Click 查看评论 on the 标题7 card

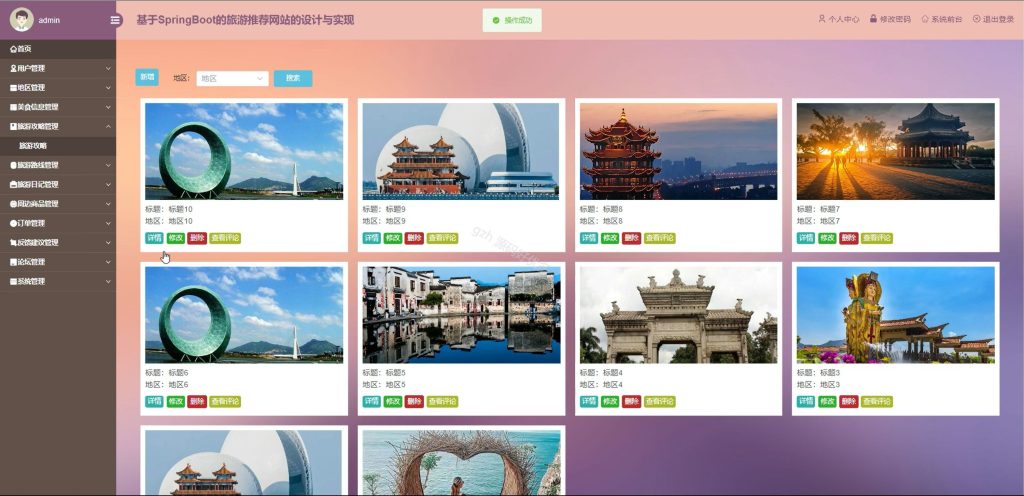pos(876,238)
